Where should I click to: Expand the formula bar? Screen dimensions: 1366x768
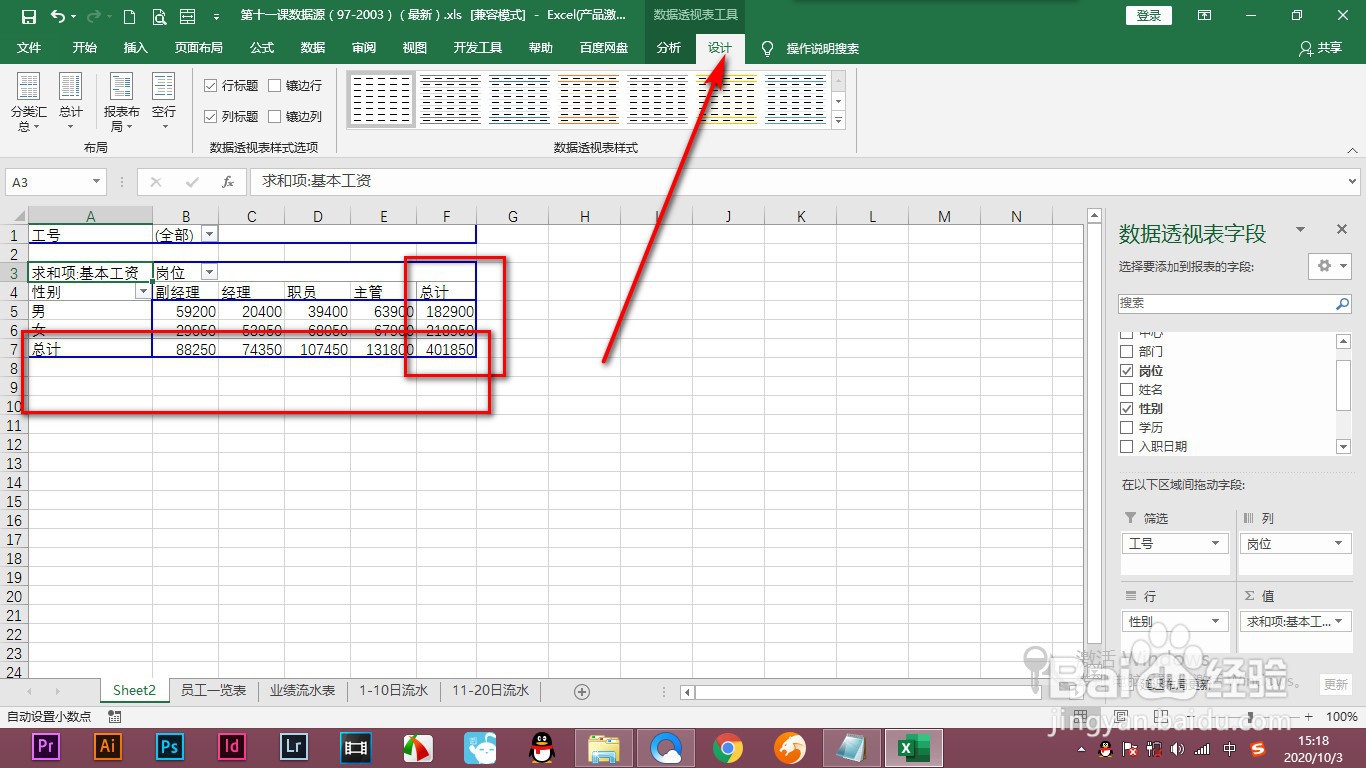click(x=1353, y=182)
